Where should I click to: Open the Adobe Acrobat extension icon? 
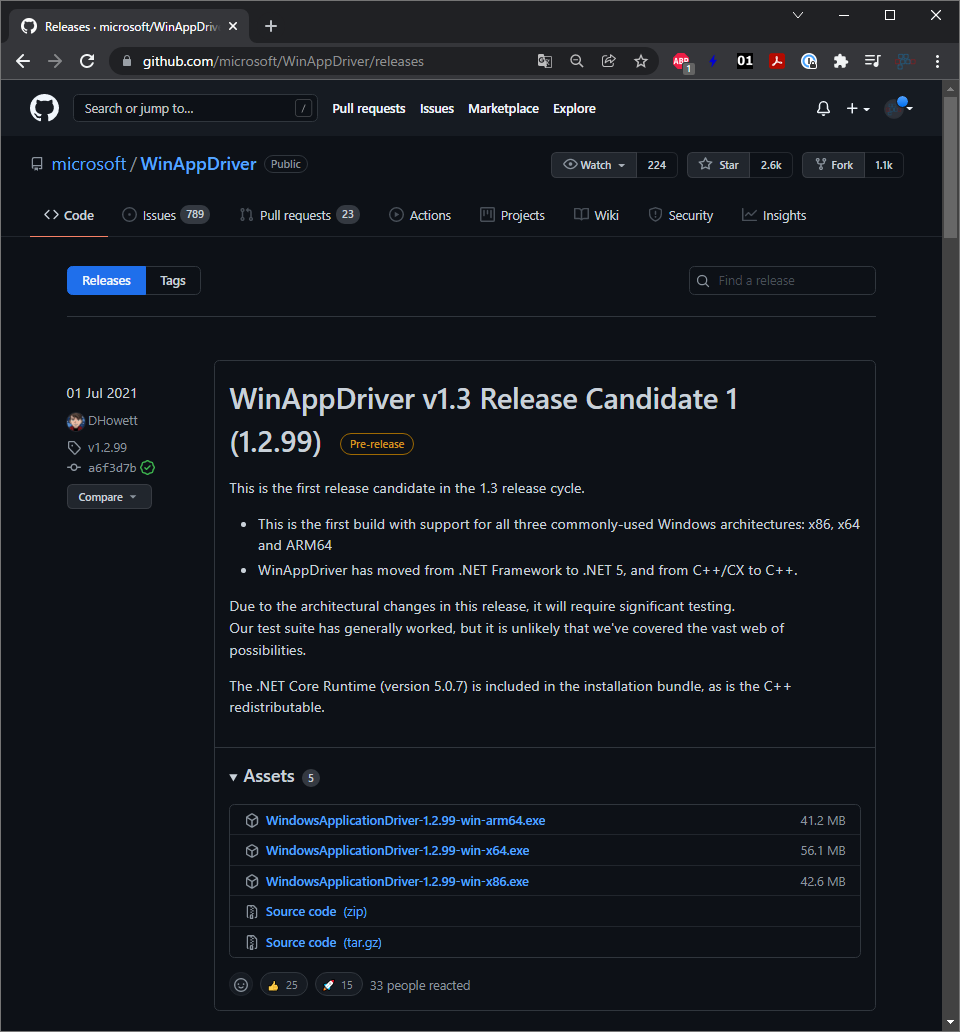[x=777, y=61]
